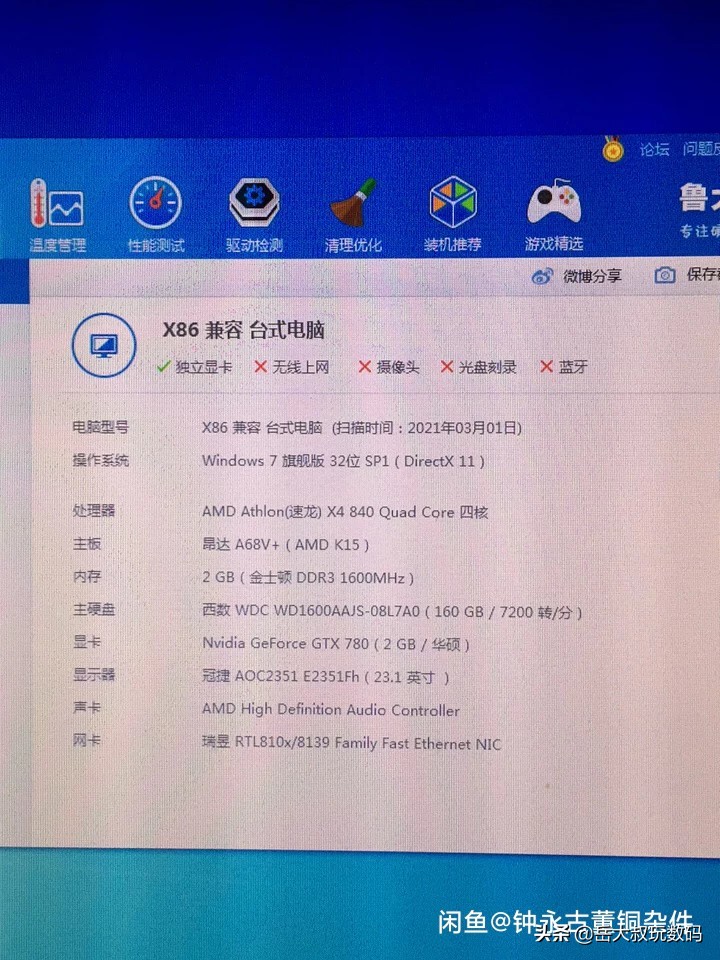Click the 主板 row label
The width and height of the screenshot is (720, 960).
tap(87, 543)
